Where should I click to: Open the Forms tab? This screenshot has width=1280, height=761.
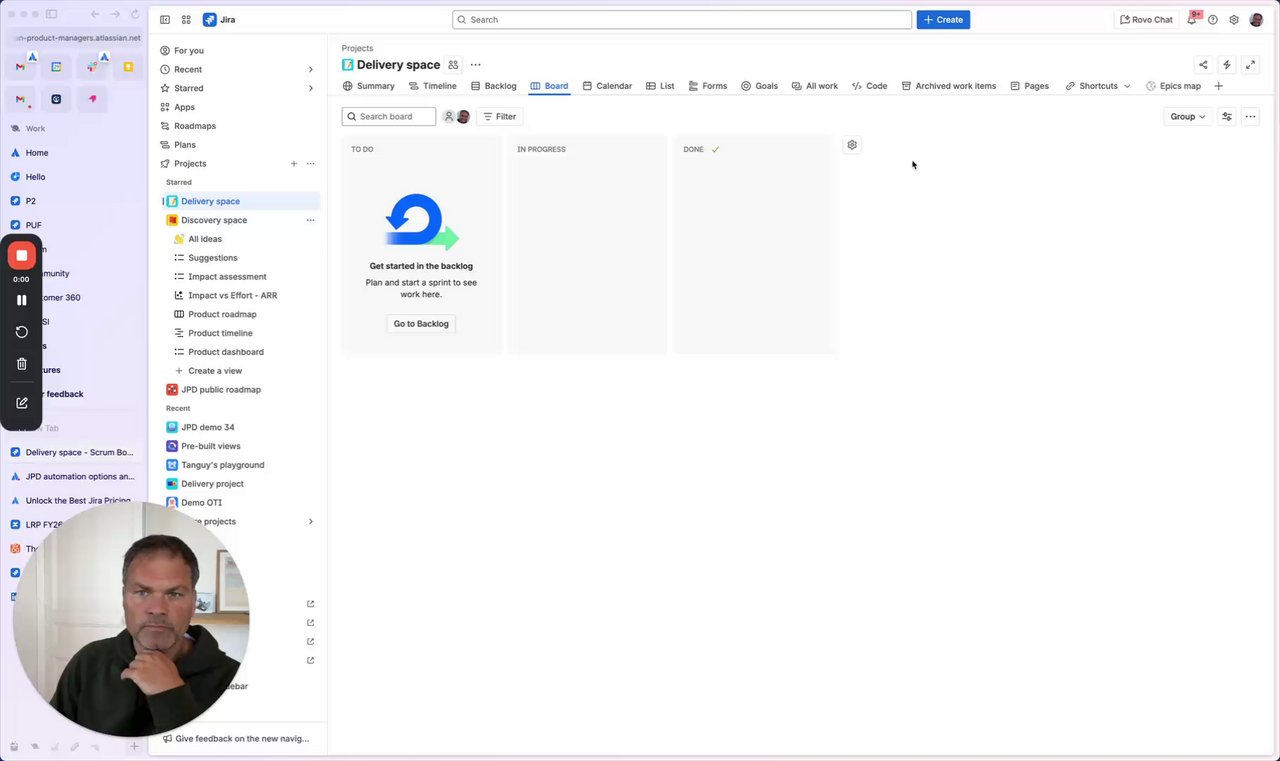(708, 86)
